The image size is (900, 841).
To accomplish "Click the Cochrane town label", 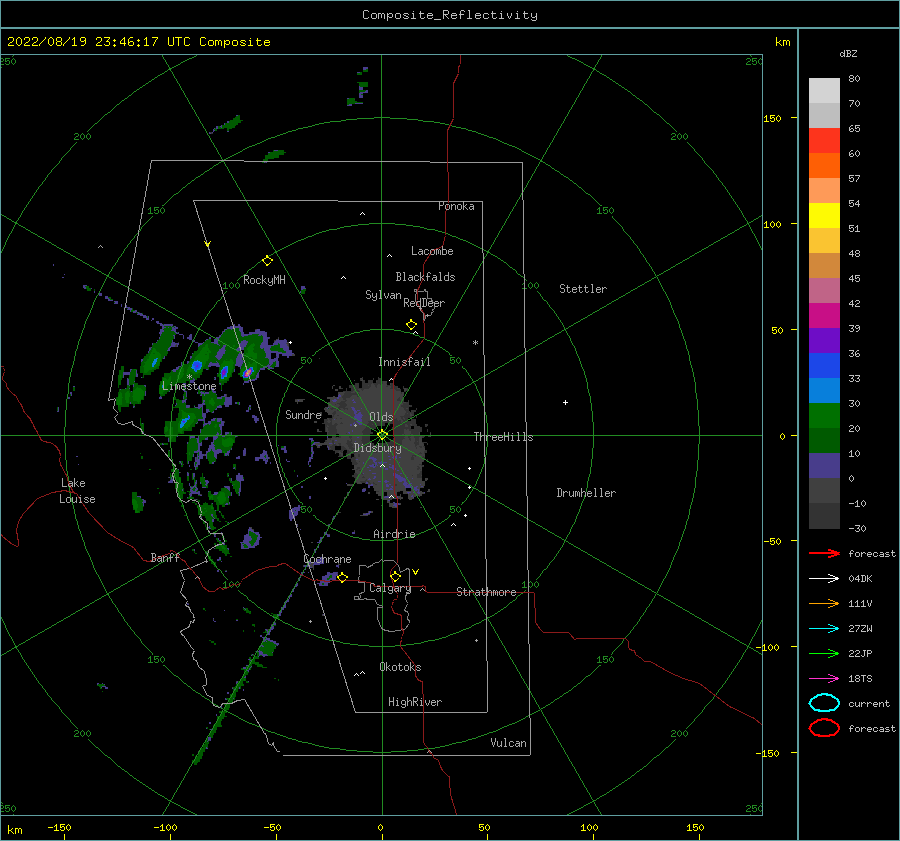I will (327, 559).
